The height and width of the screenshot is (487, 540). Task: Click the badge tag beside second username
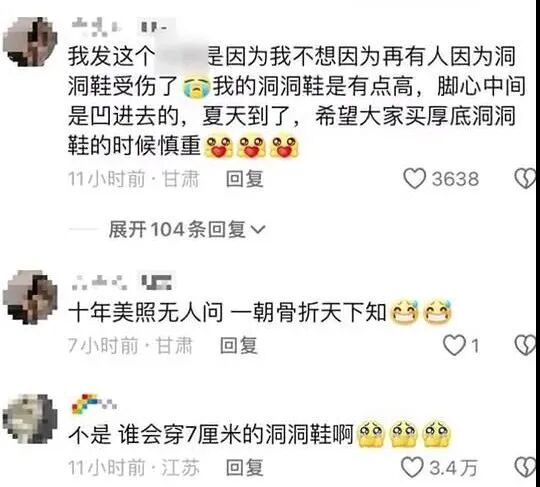coord(156,281)
